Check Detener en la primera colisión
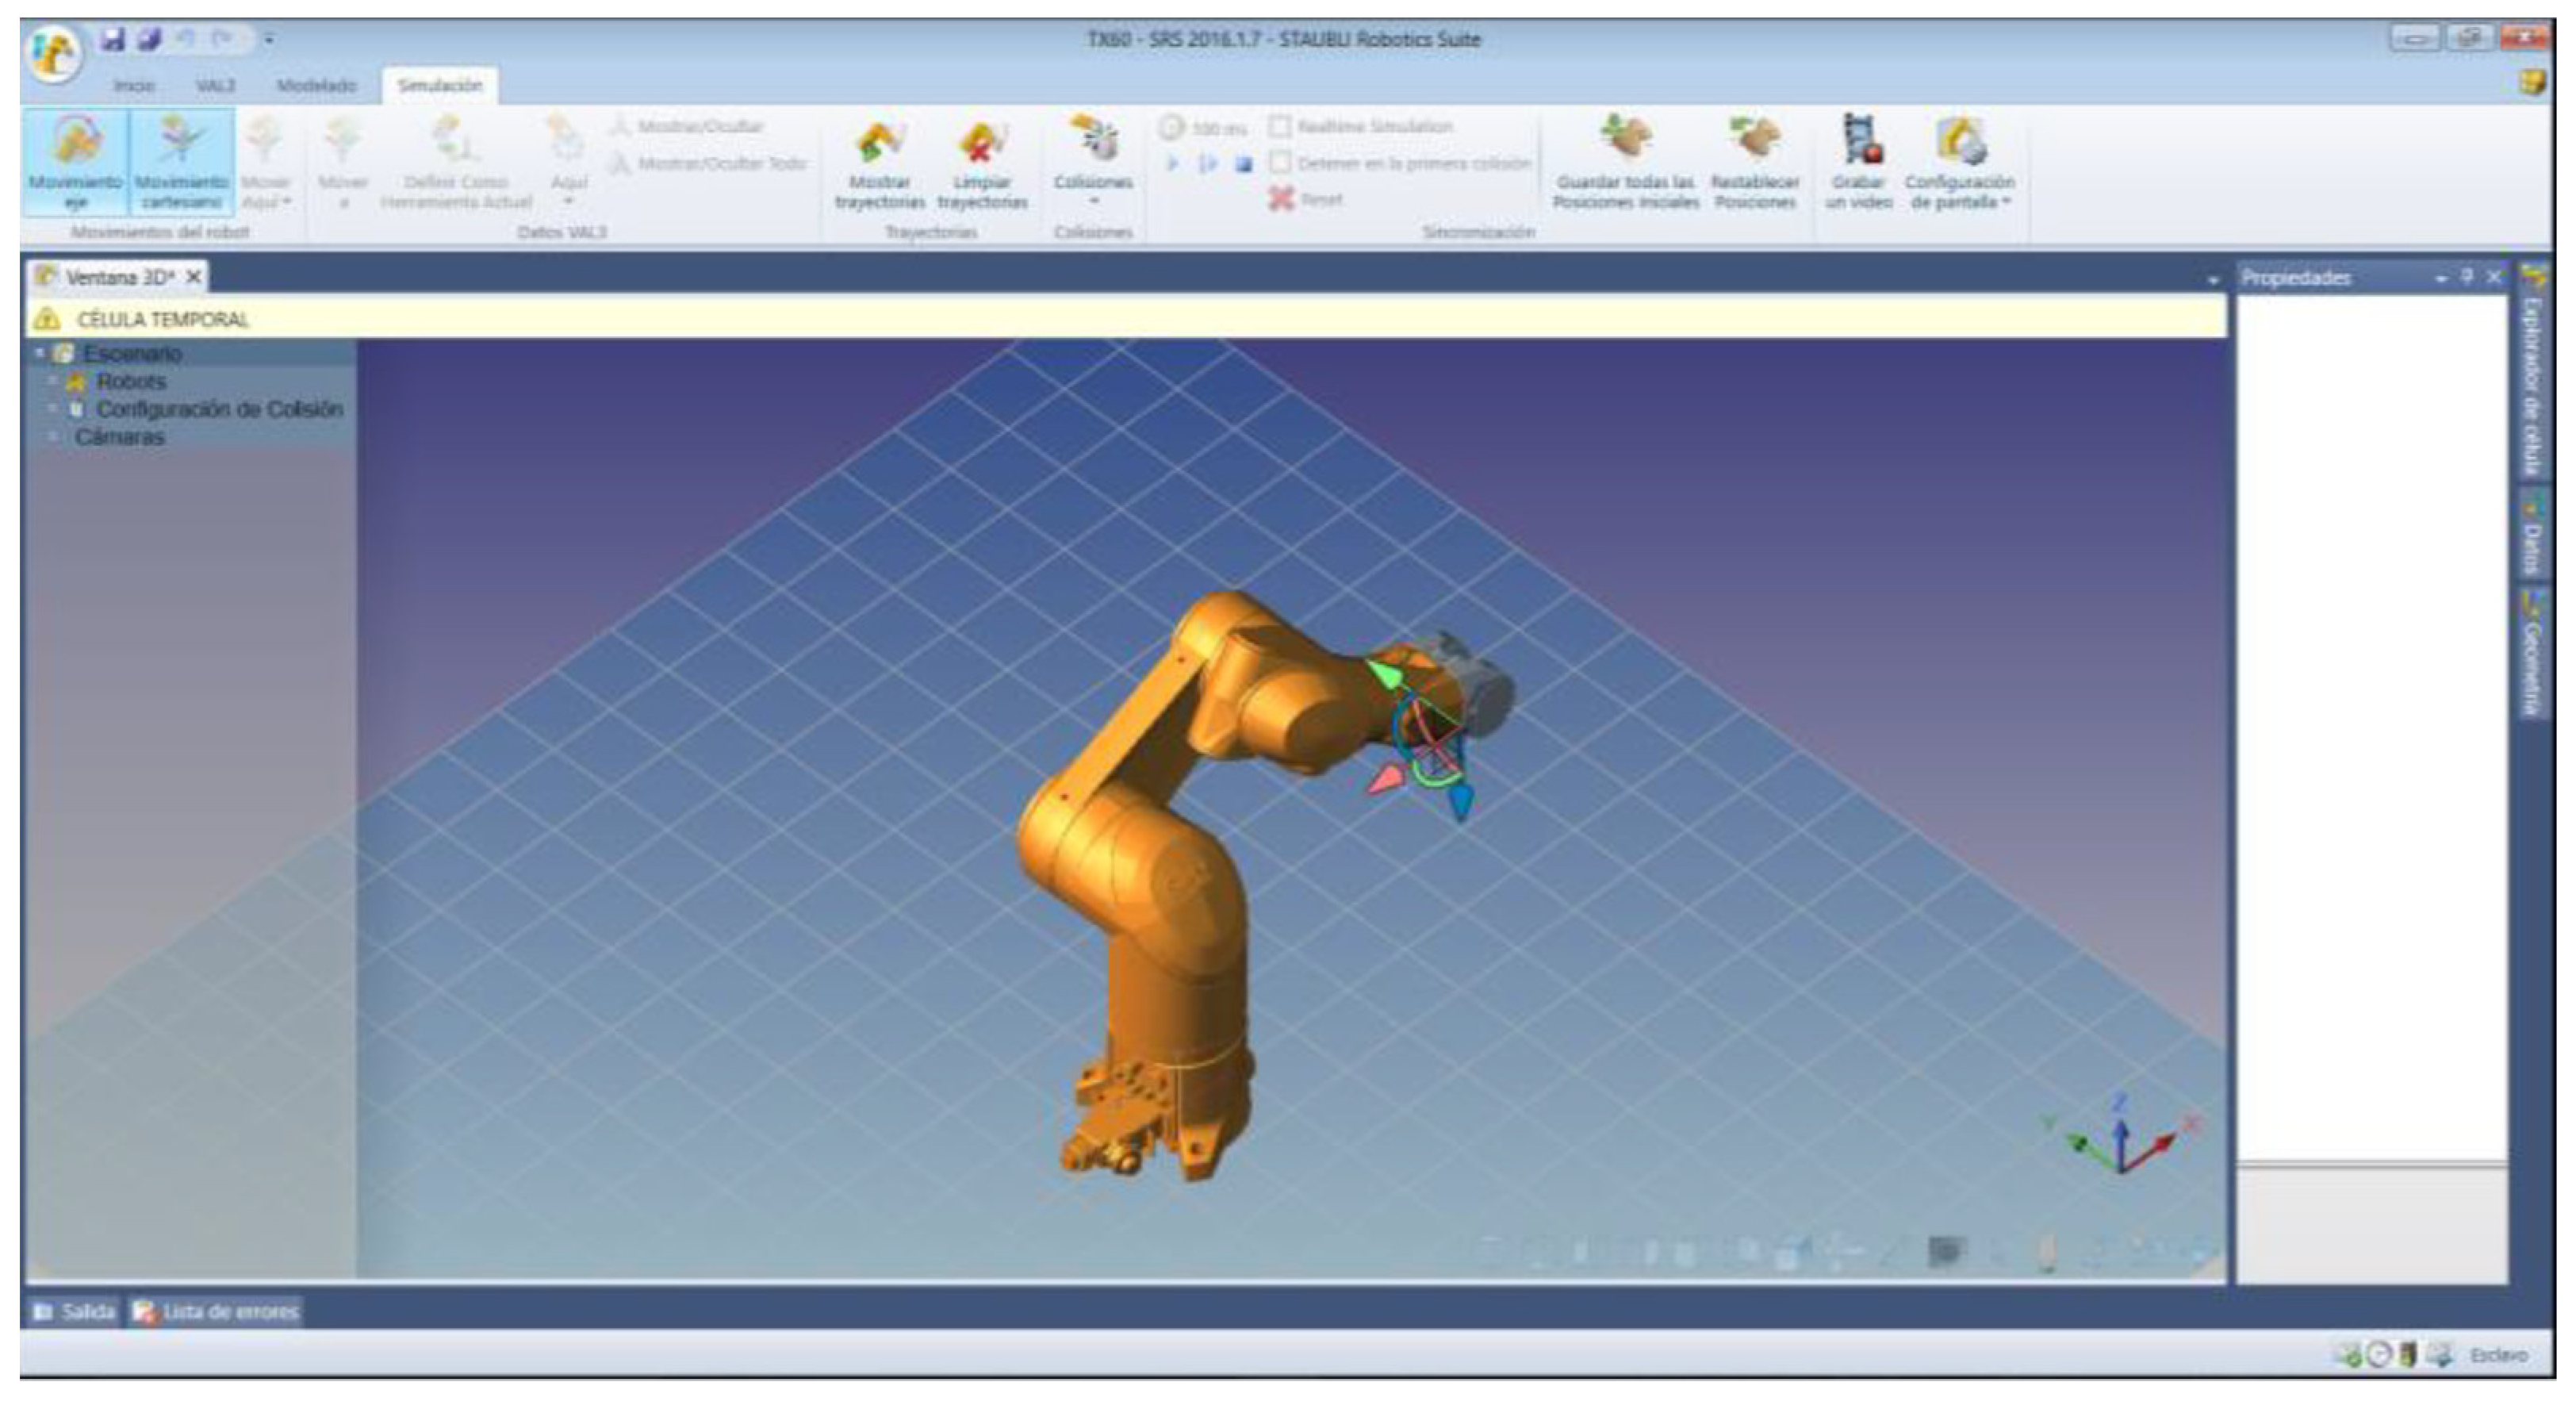2576x1401 pixels. [1280, 163]
